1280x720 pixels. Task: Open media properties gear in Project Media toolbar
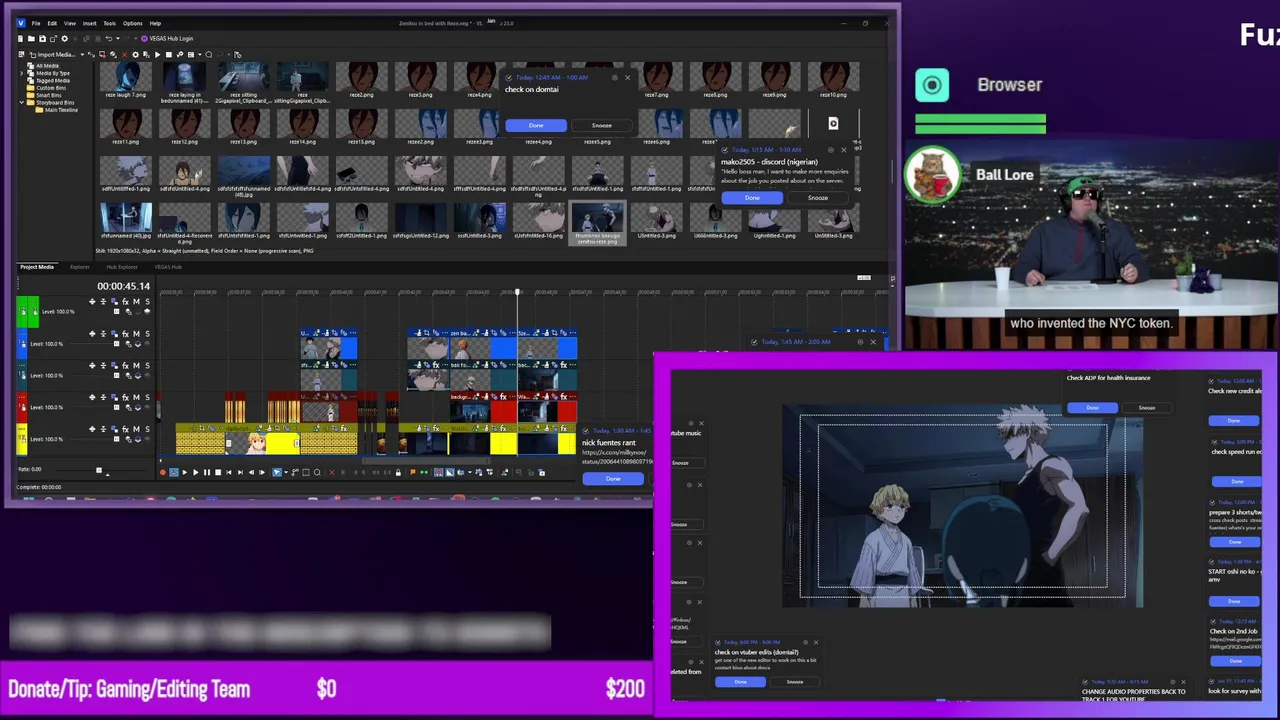(x=135, y=55)
